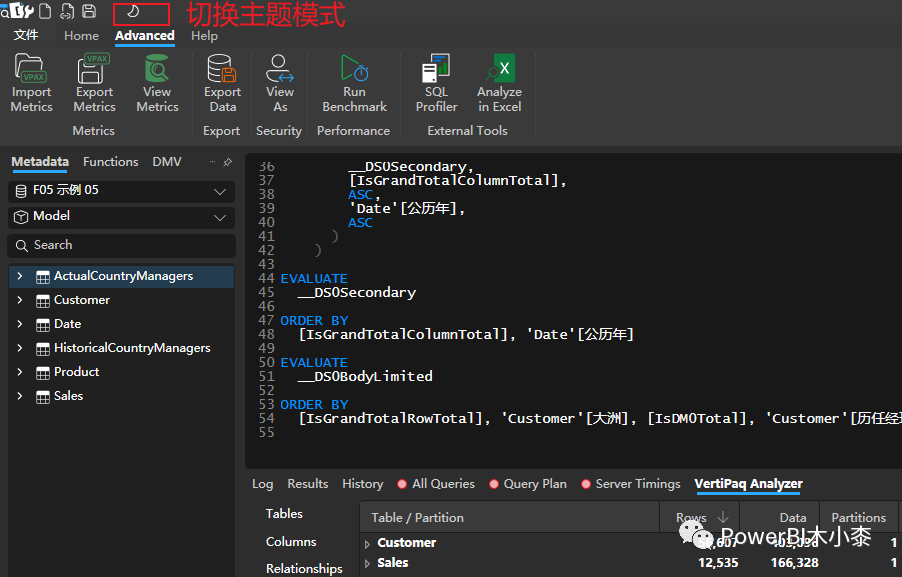Click the Customer table icon
Image resolution: width=902 pixels, height=577 pixels.
(43, 301)
